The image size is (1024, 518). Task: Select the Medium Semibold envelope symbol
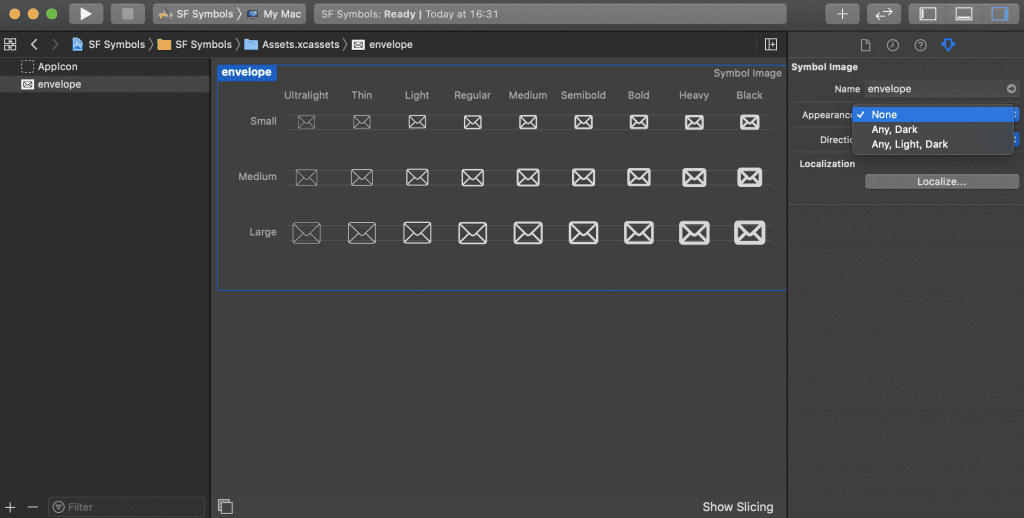tap(583, 177)
